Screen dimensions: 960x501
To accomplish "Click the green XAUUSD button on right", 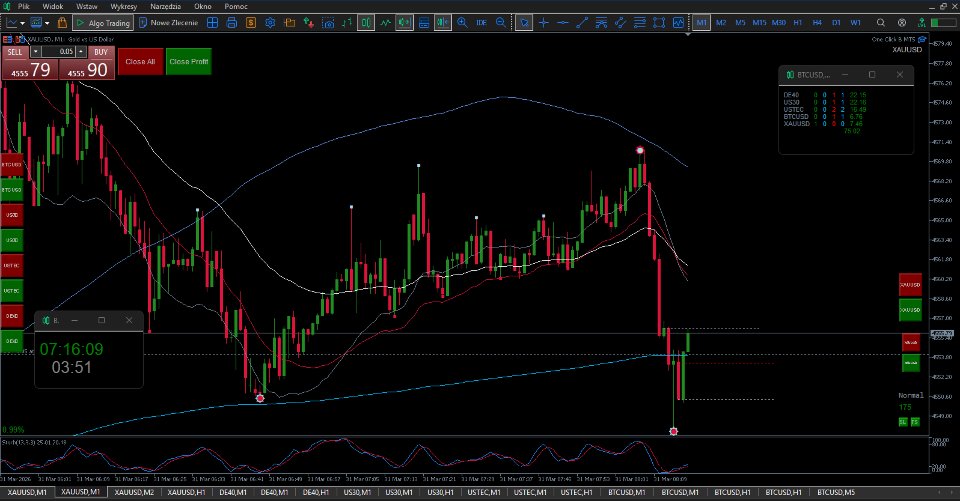I will (x=910, y=309).
